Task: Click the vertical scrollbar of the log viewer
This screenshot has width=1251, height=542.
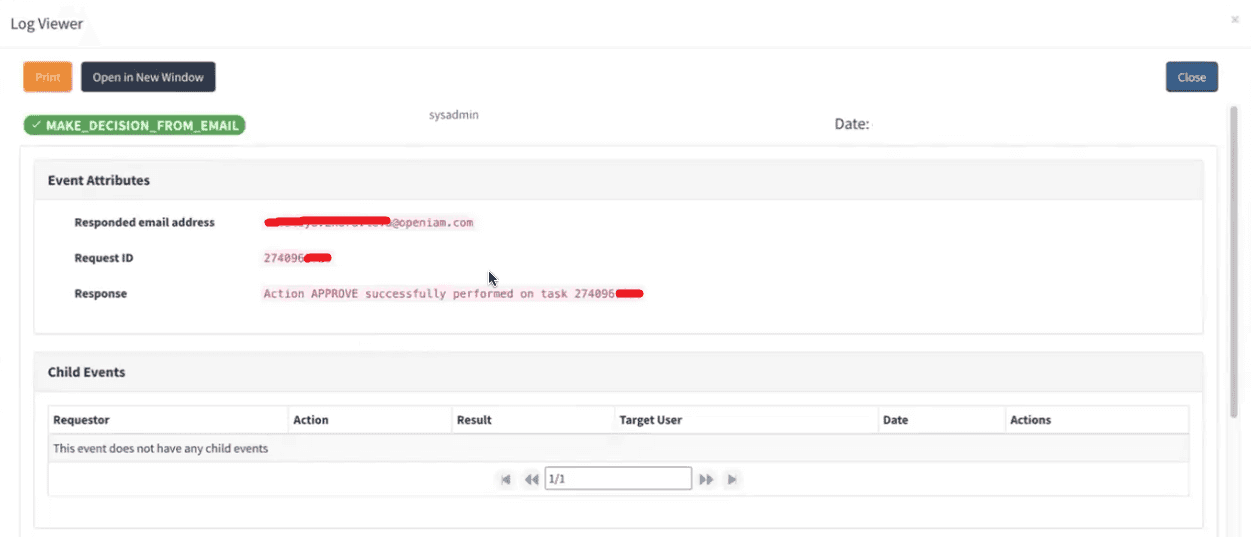Action: tap(1234, 260)
